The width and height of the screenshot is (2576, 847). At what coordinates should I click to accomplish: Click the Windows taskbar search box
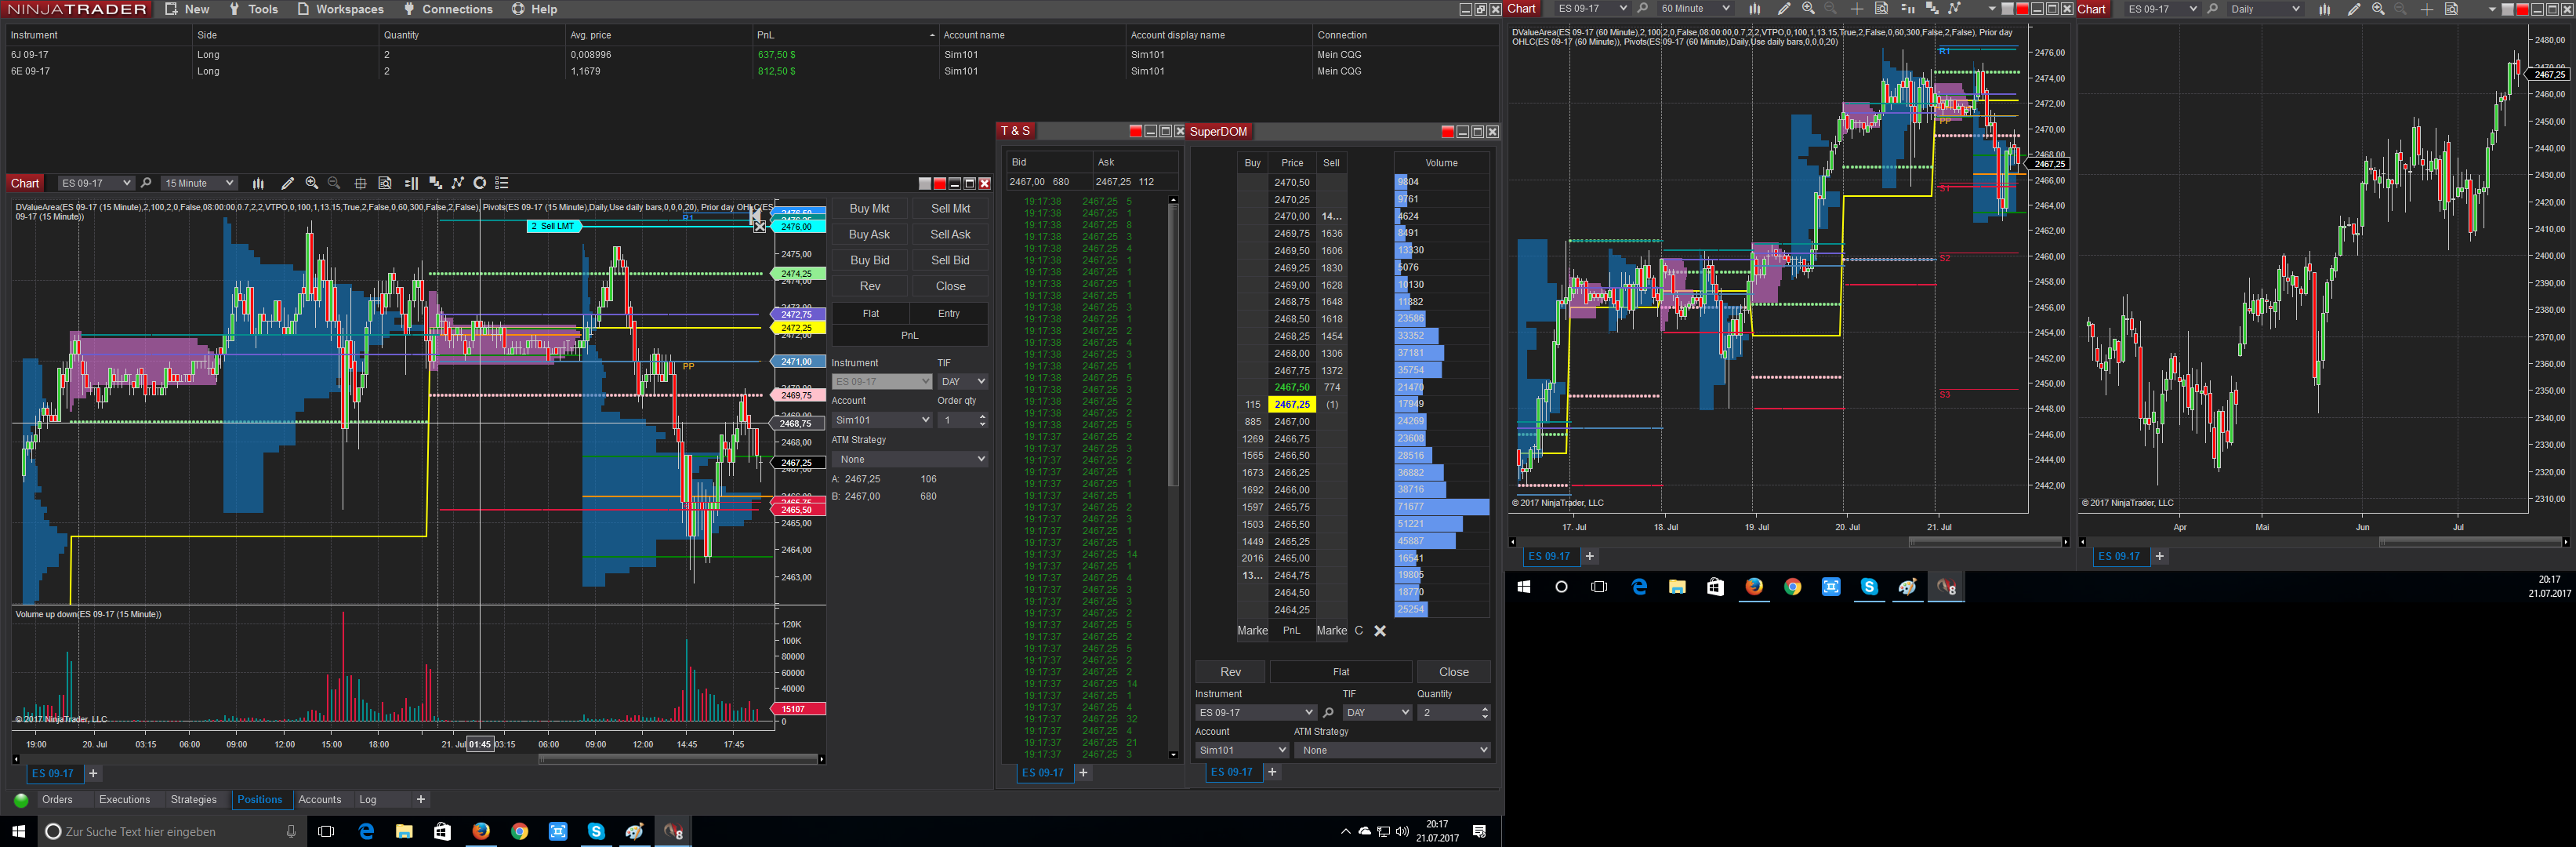tap(170, 832)
